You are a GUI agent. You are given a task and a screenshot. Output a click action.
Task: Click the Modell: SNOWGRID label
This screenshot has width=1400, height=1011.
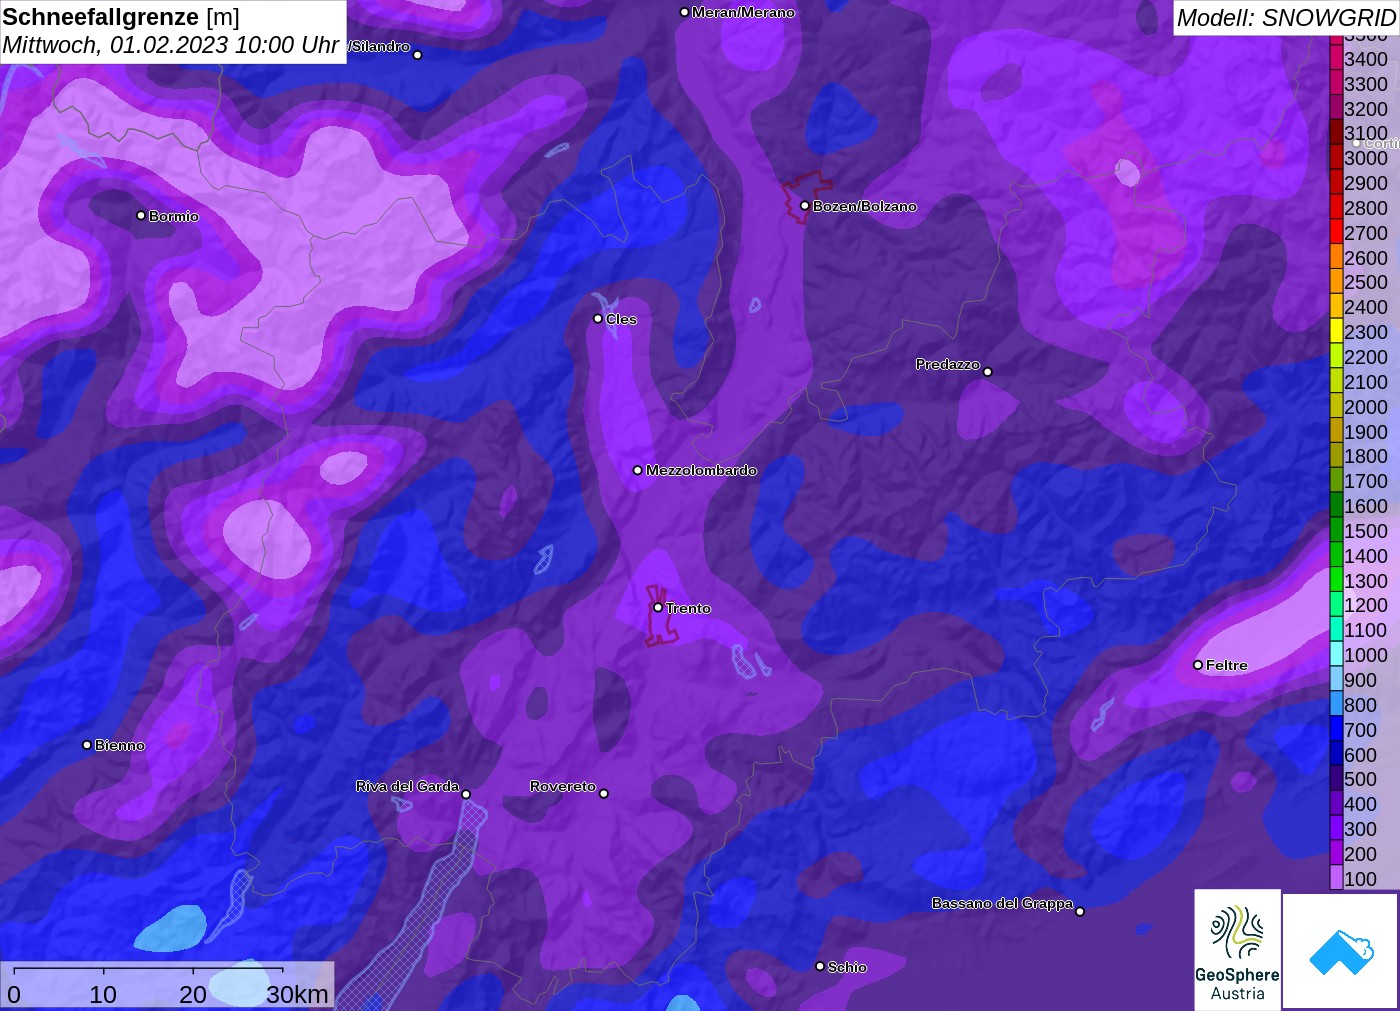[1286, 17]
